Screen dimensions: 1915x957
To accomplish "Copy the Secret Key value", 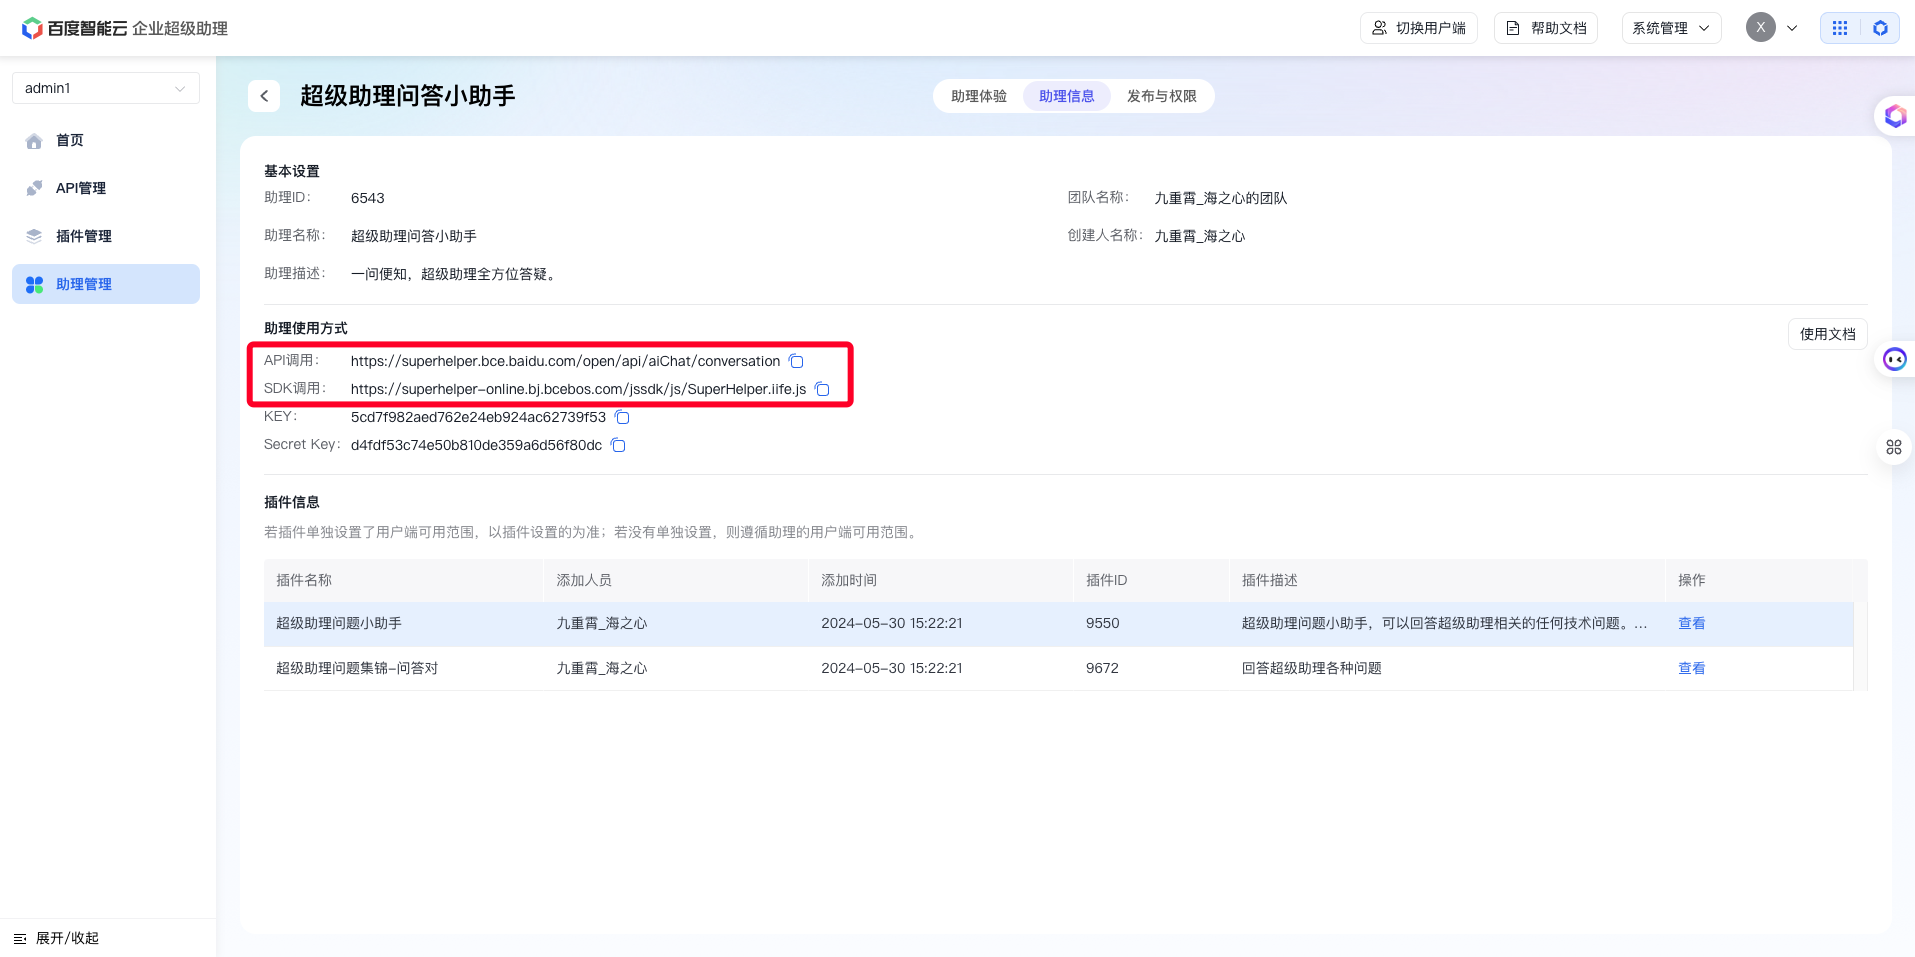I will coord(618,445).
